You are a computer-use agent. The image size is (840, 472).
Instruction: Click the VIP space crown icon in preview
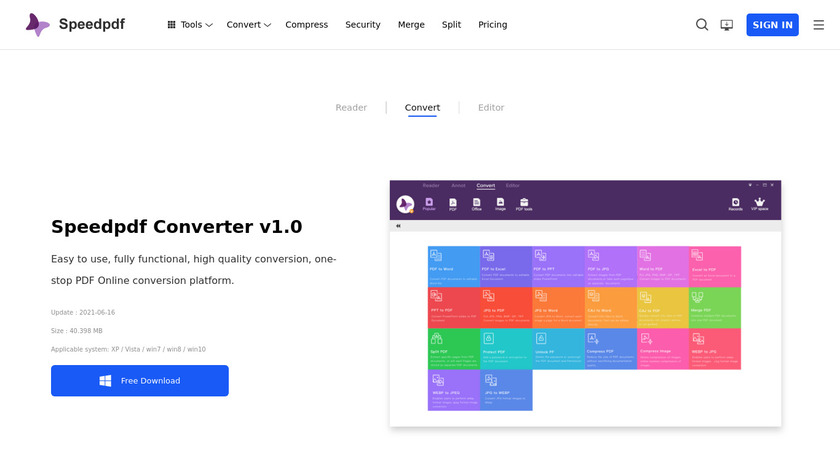(759, 204)
